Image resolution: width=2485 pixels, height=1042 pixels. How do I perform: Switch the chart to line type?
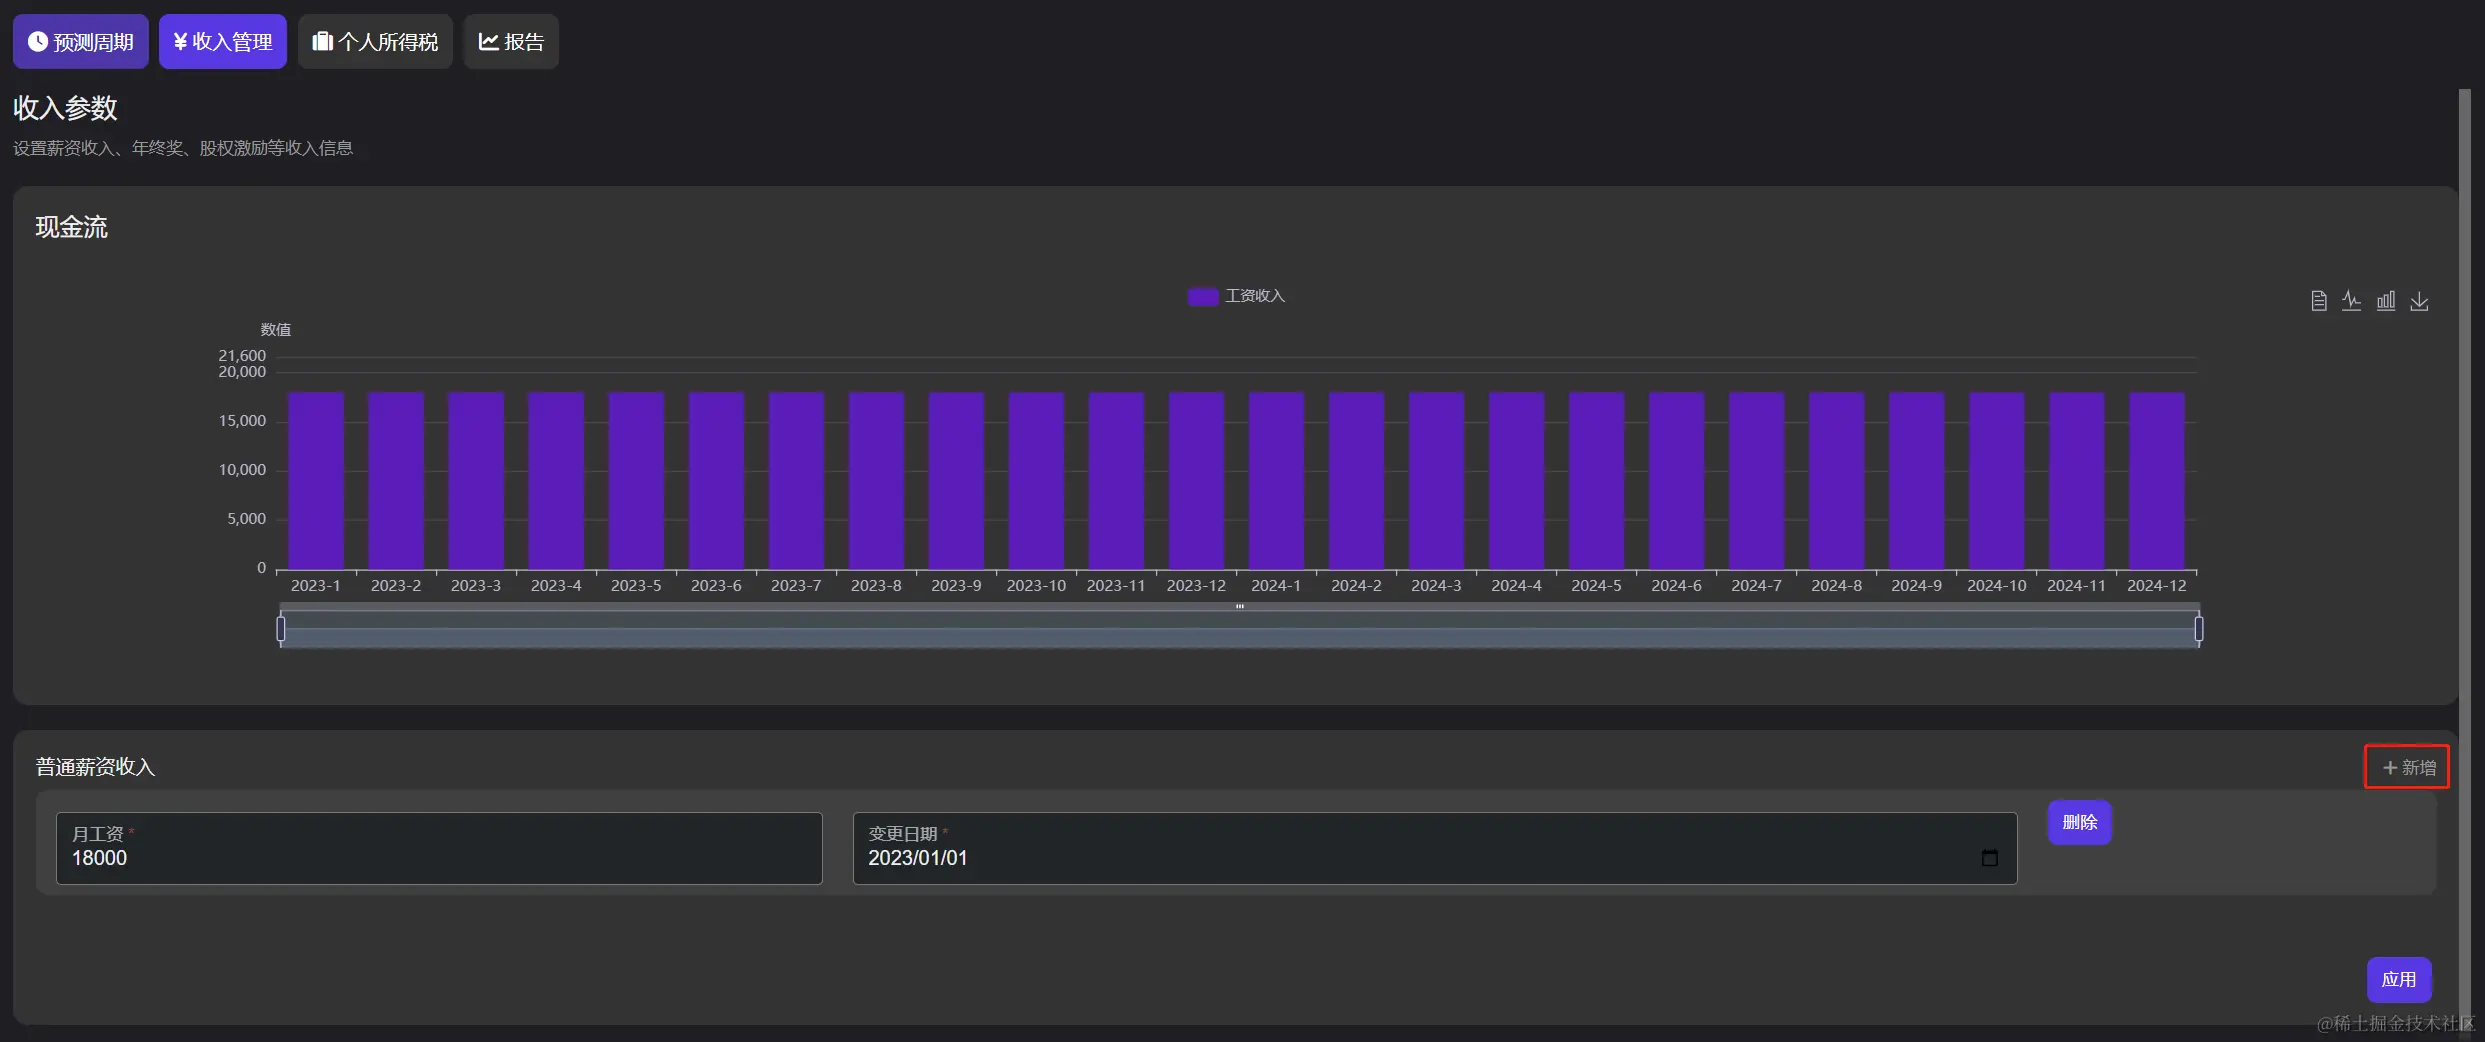pos(2351,301)
